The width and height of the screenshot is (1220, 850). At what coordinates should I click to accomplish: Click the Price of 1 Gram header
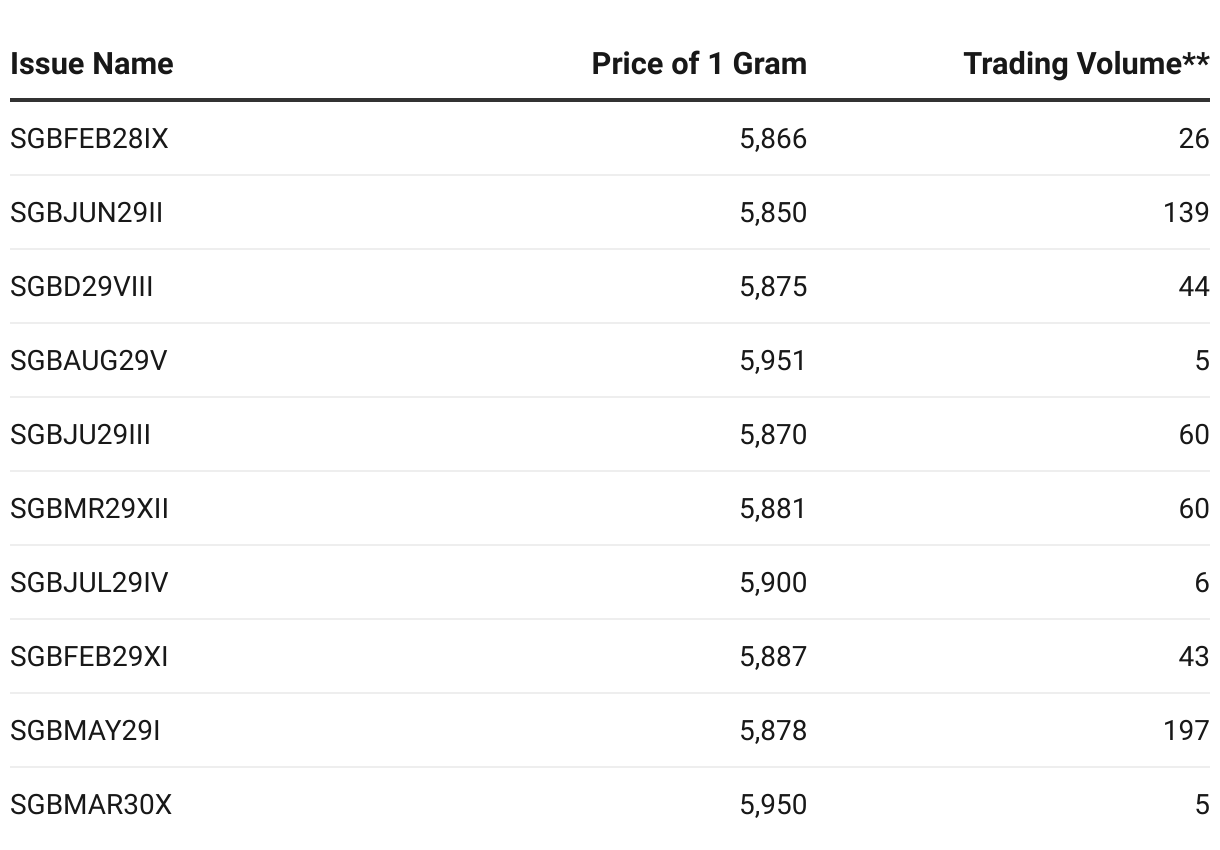coord(699,64)
